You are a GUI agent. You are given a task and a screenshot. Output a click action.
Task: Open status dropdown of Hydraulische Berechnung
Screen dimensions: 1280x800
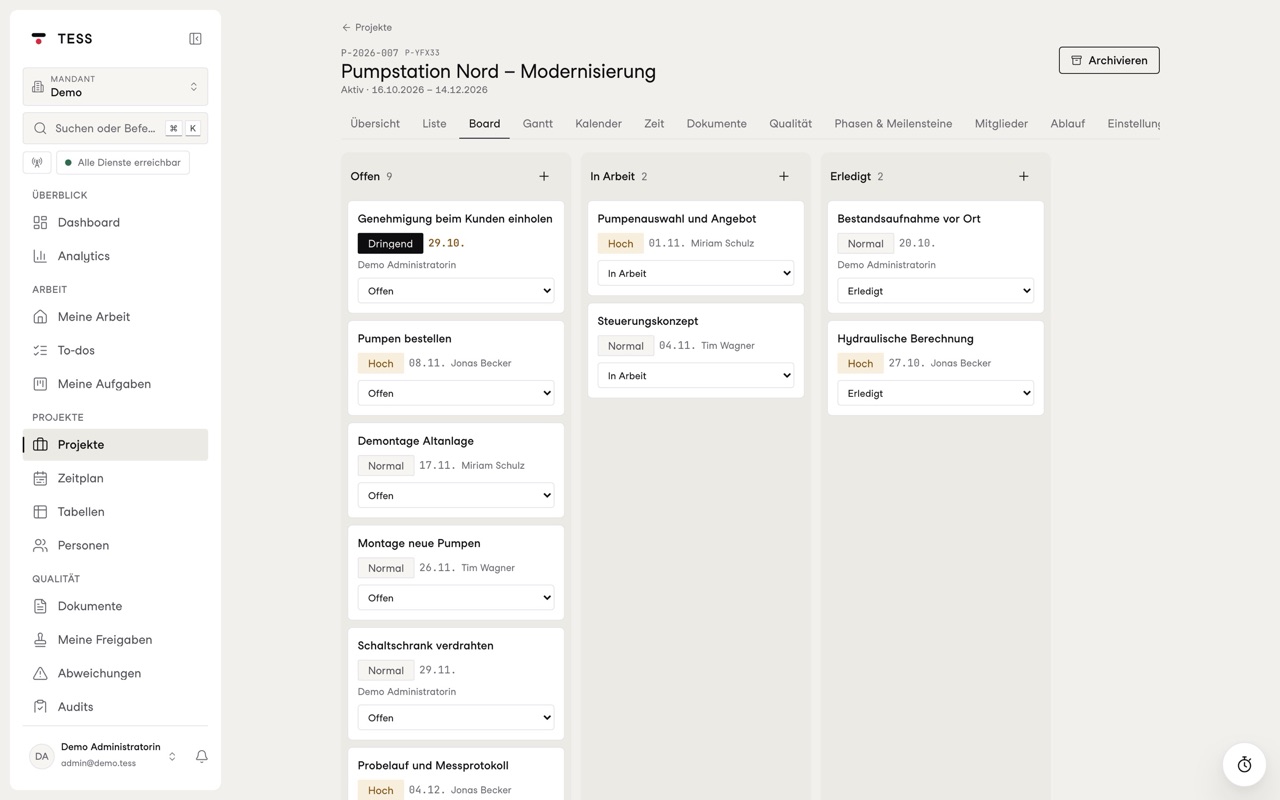pyautogui.click(x=936, y=393)
